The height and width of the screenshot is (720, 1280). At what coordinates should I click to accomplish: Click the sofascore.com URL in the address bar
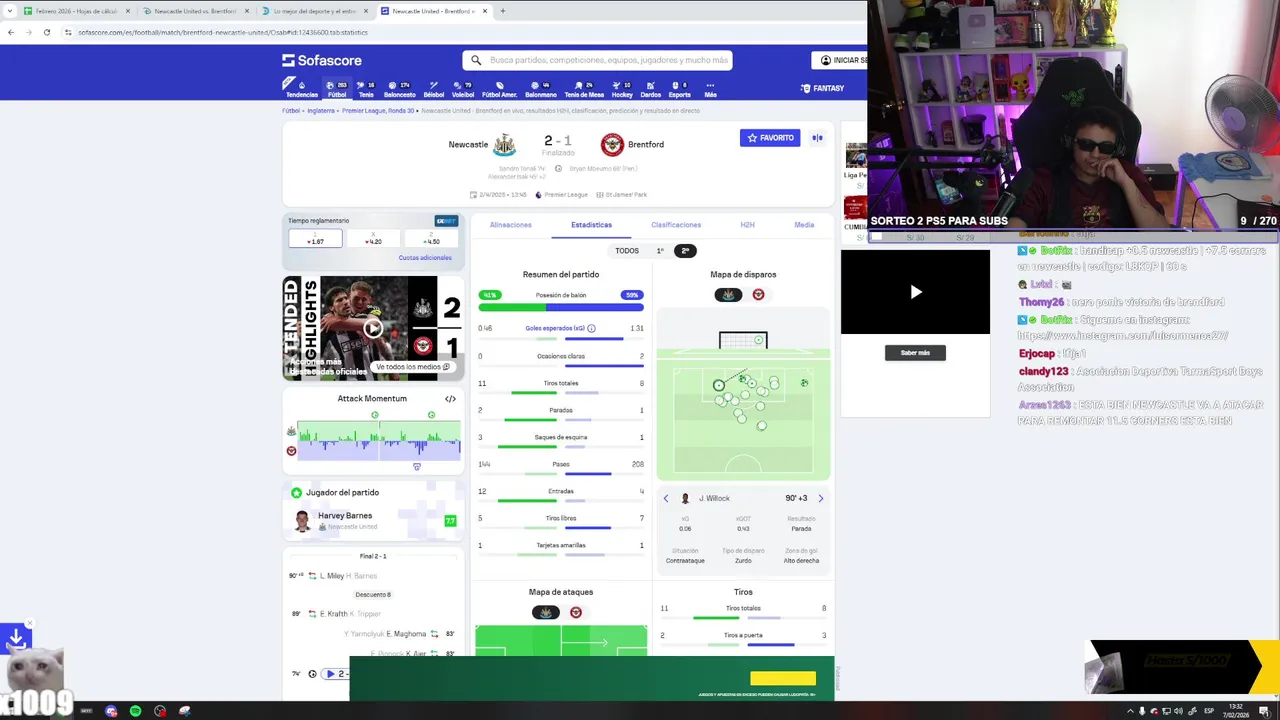223,32
